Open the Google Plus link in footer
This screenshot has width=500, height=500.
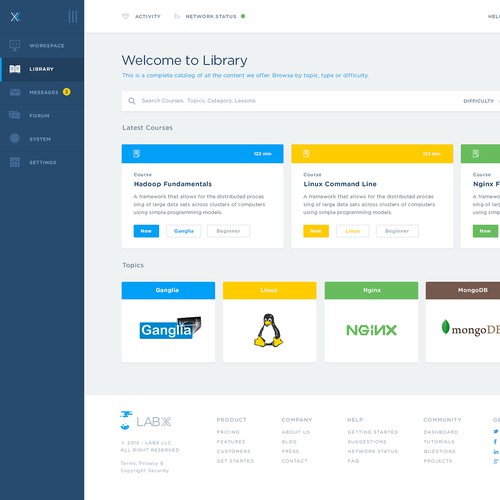tap(496, 461)
